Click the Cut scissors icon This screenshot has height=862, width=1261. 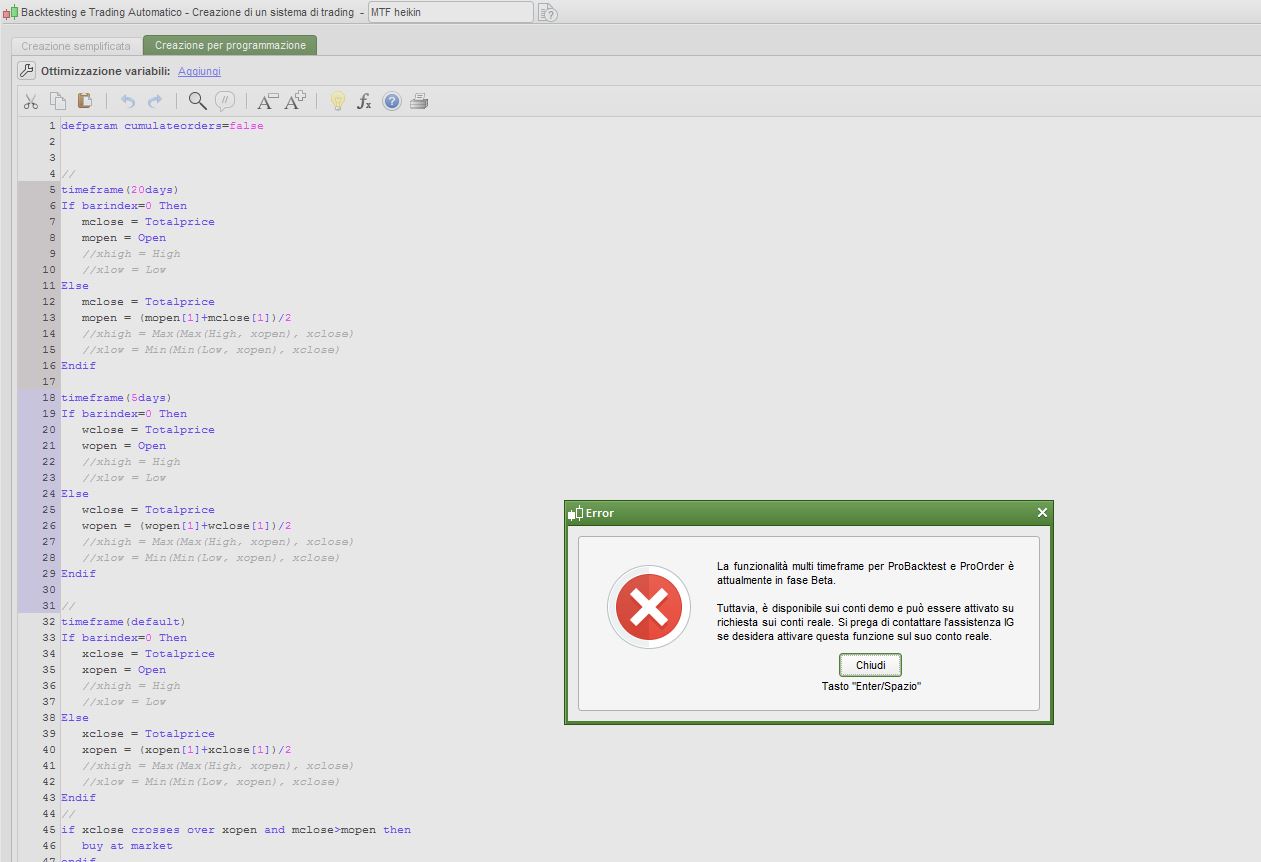click(30, 101)
